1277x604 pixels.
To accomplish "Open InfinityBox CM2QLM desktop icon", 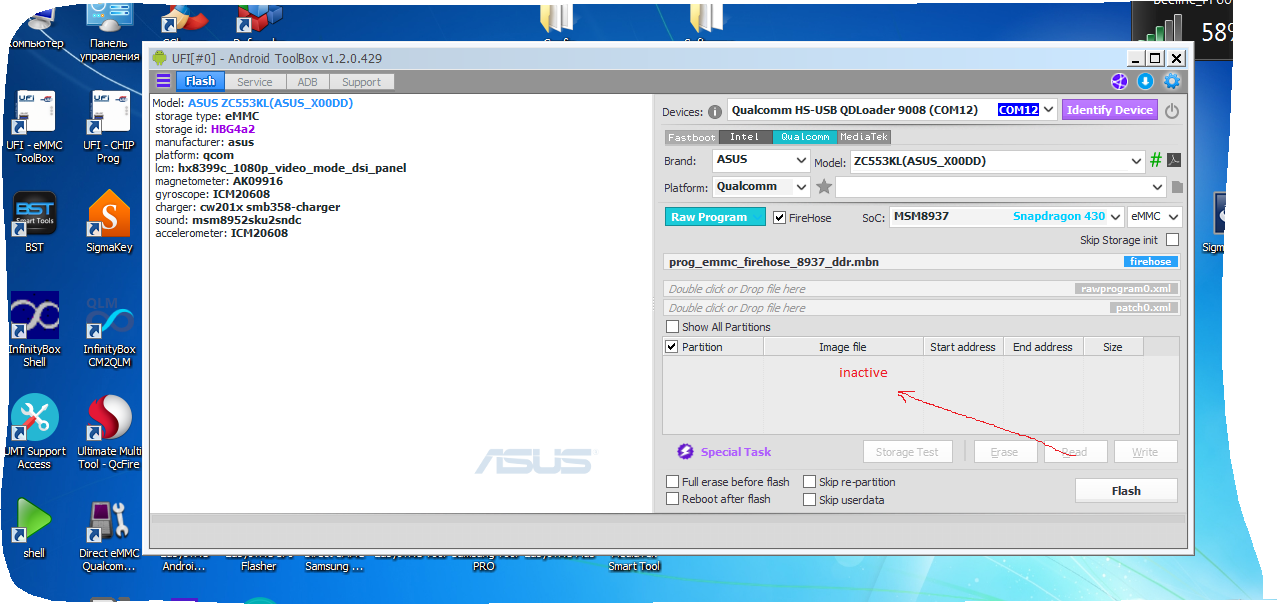I will (x=109, y=330).
